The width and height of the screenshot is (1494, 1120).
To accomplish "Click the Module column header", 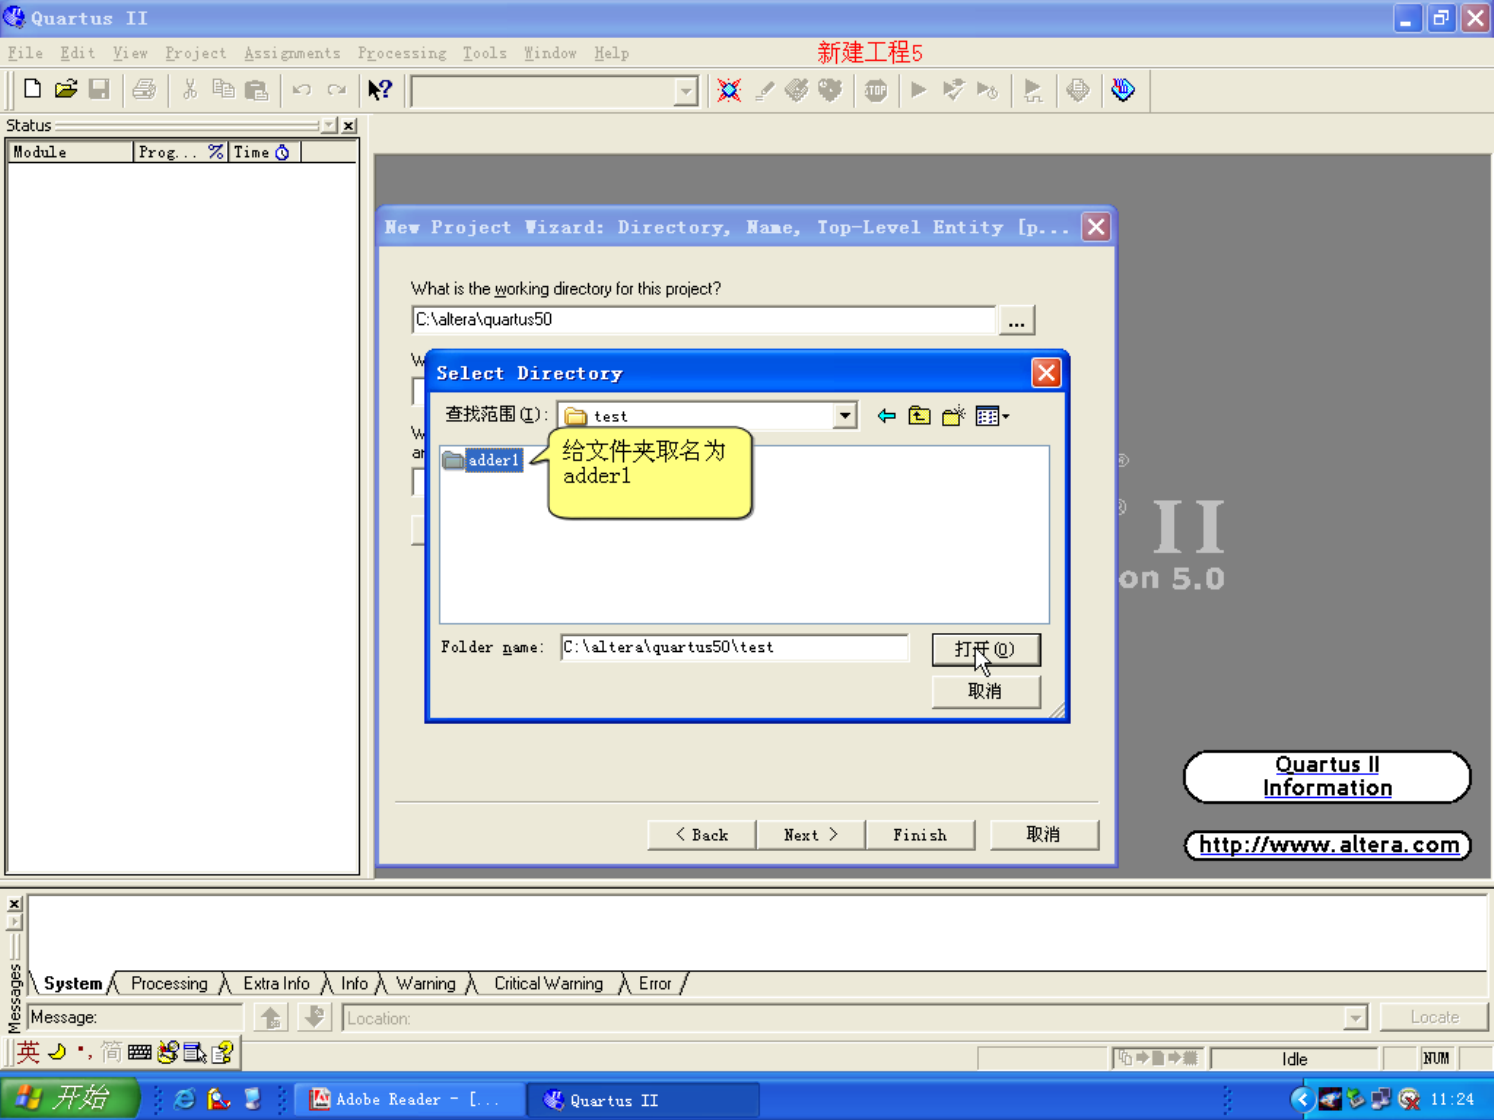I will pos(70,152).
